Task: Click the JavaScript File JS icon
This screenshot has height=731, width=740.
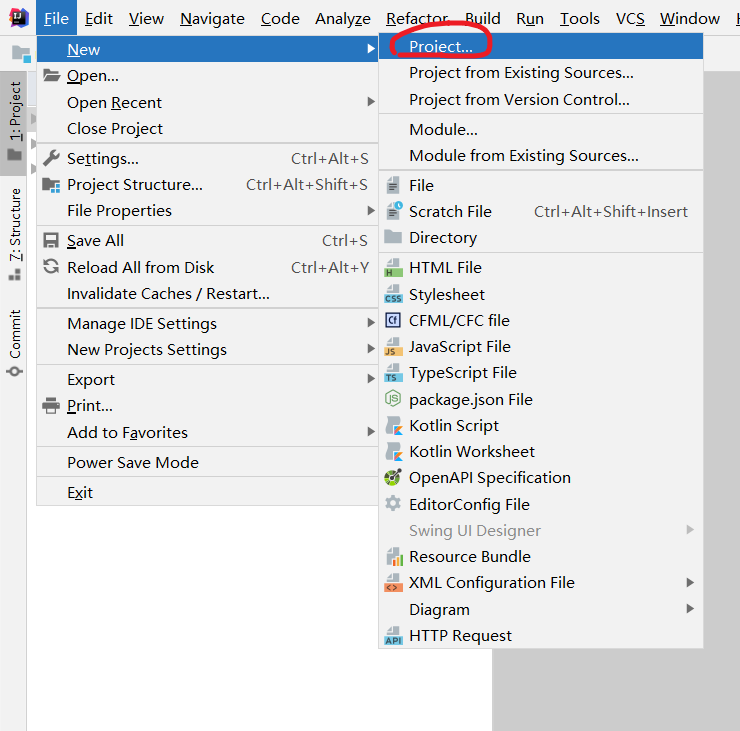Action: pos(393,346)
